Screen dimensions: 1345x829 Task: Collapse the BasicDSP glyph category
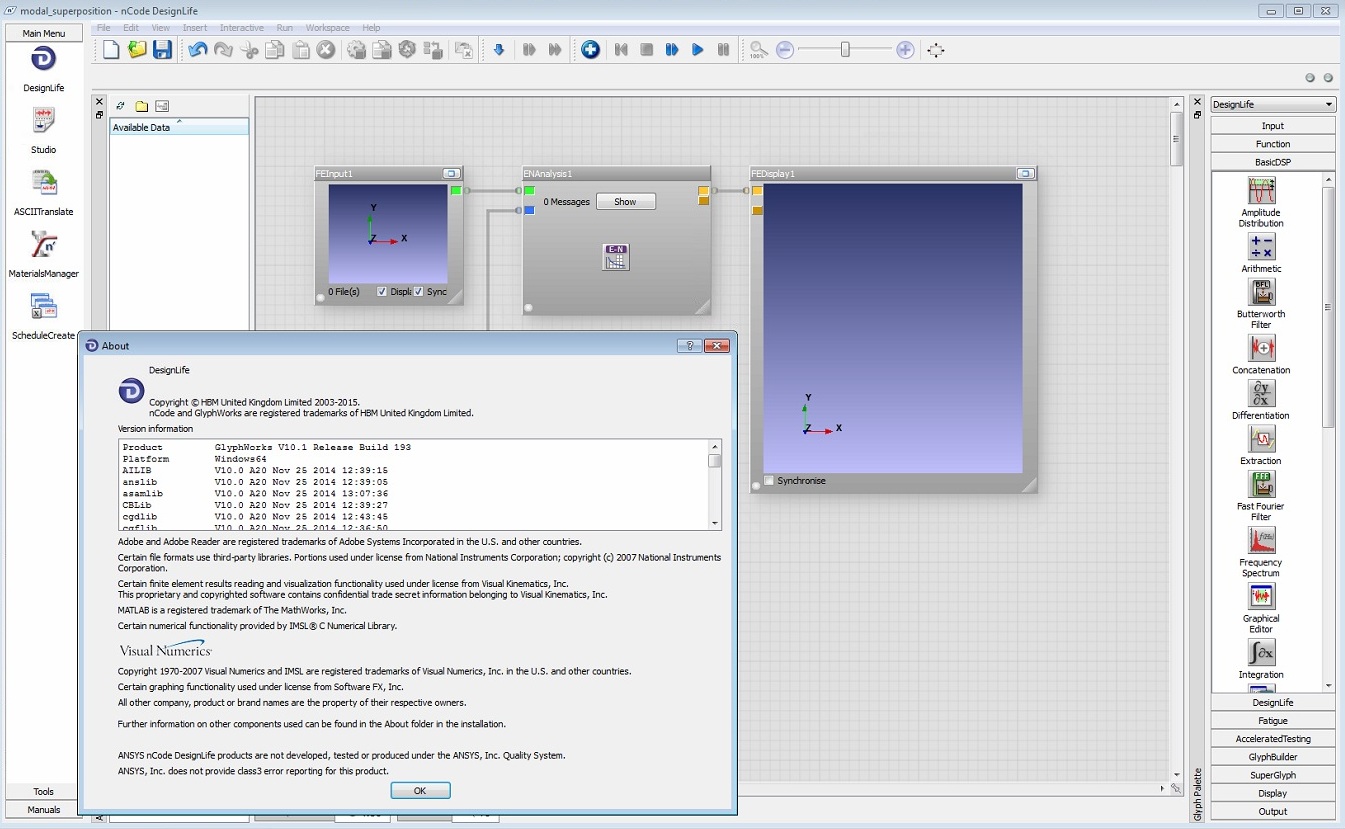(x=1273, y=162)
